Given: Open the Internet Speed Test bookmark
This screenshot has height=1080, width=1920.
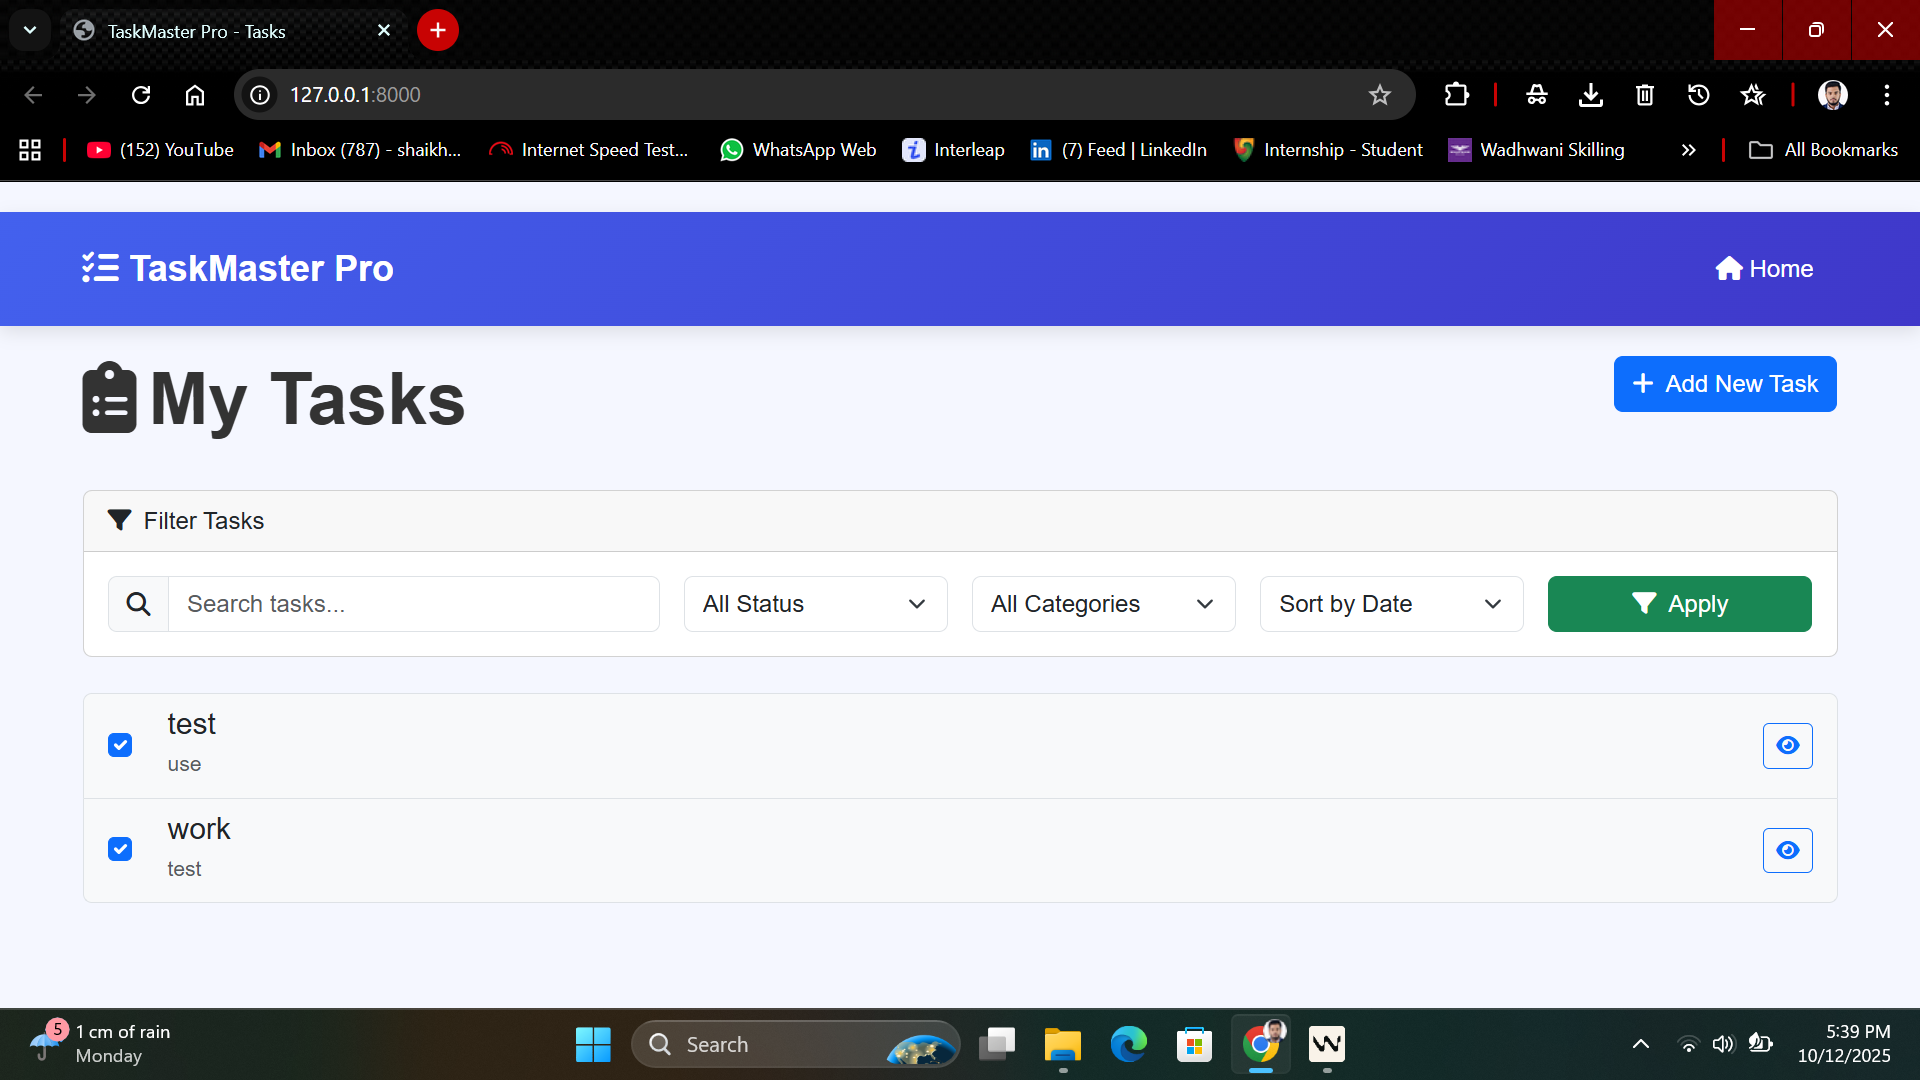Looking at the screenshot, I should pyautogui.click(x=589, y=150).
